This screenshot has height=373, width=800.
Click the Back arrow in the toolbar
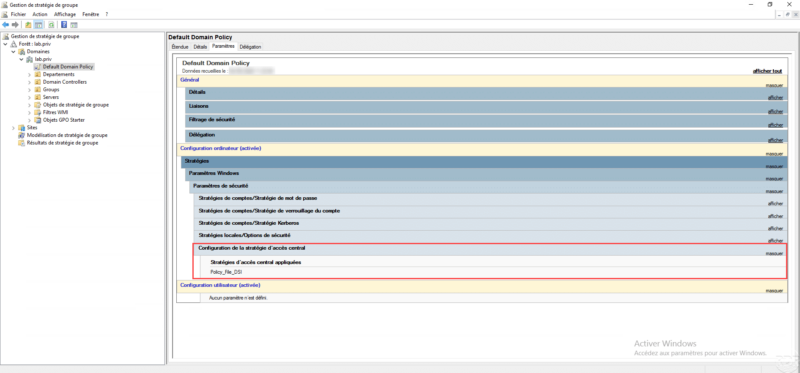point(5,24)
